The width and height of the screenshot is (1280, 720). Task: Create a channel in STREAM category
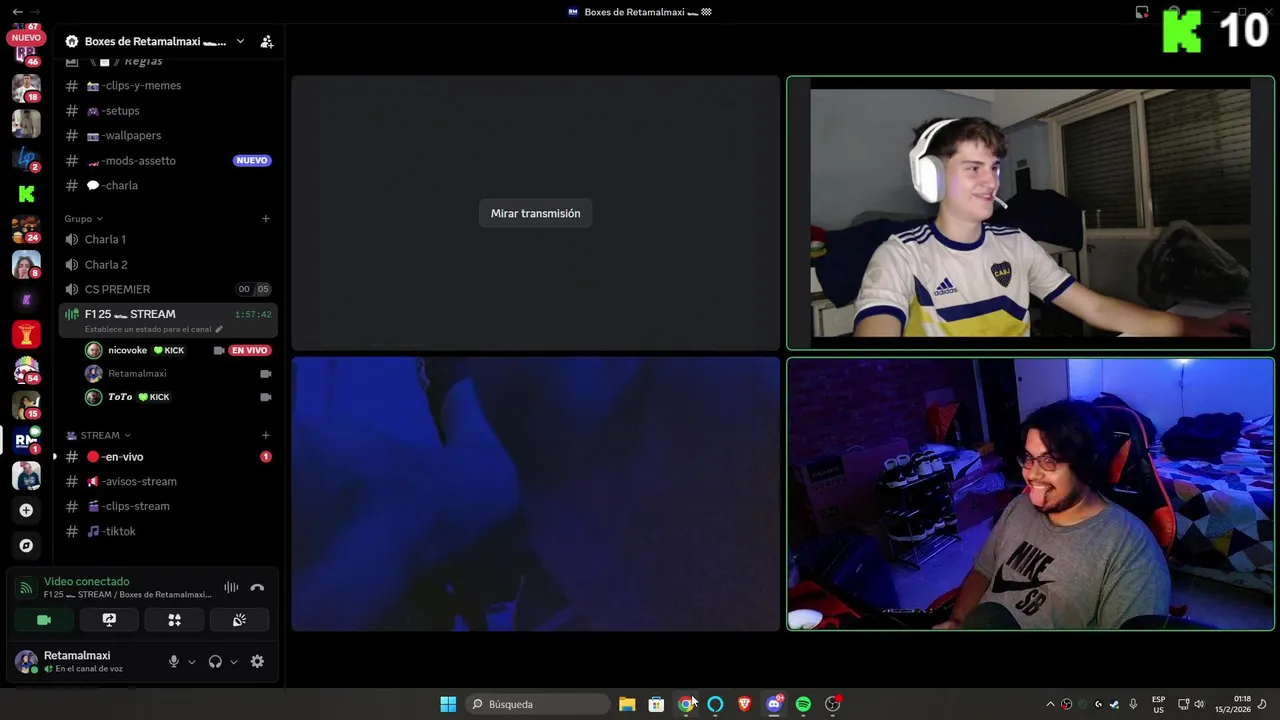tap(265, 436)
